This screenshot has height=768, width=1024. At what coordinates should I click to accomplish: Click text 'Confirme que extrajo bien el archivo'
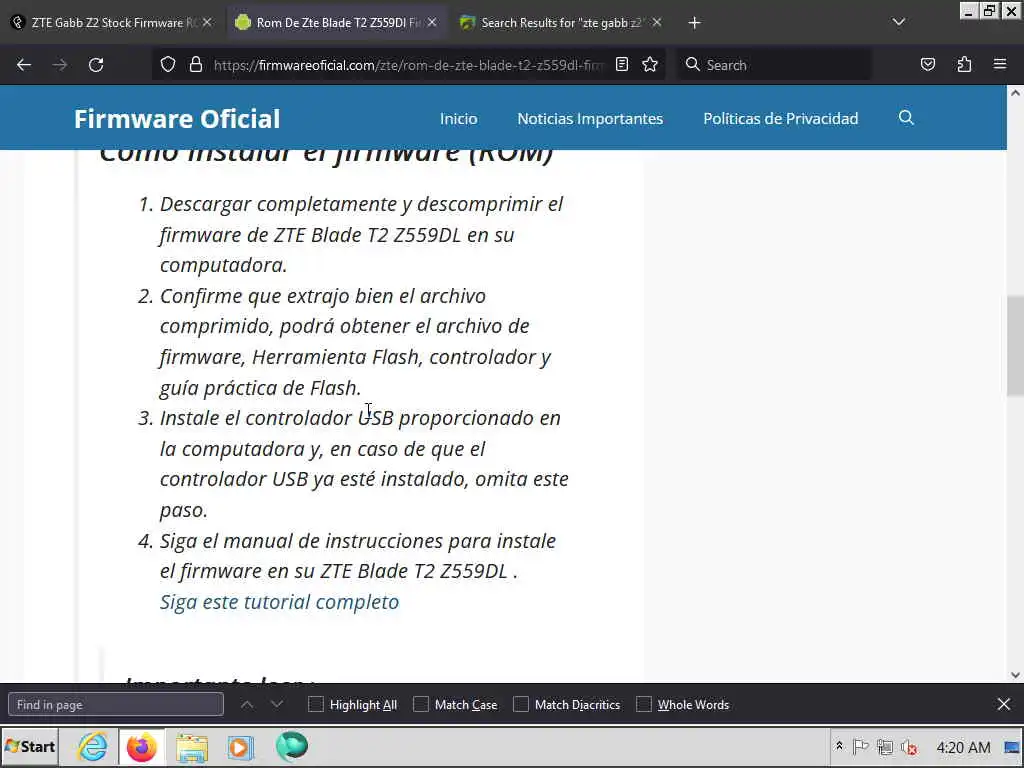pyautogui.click(x=323, y=296)
